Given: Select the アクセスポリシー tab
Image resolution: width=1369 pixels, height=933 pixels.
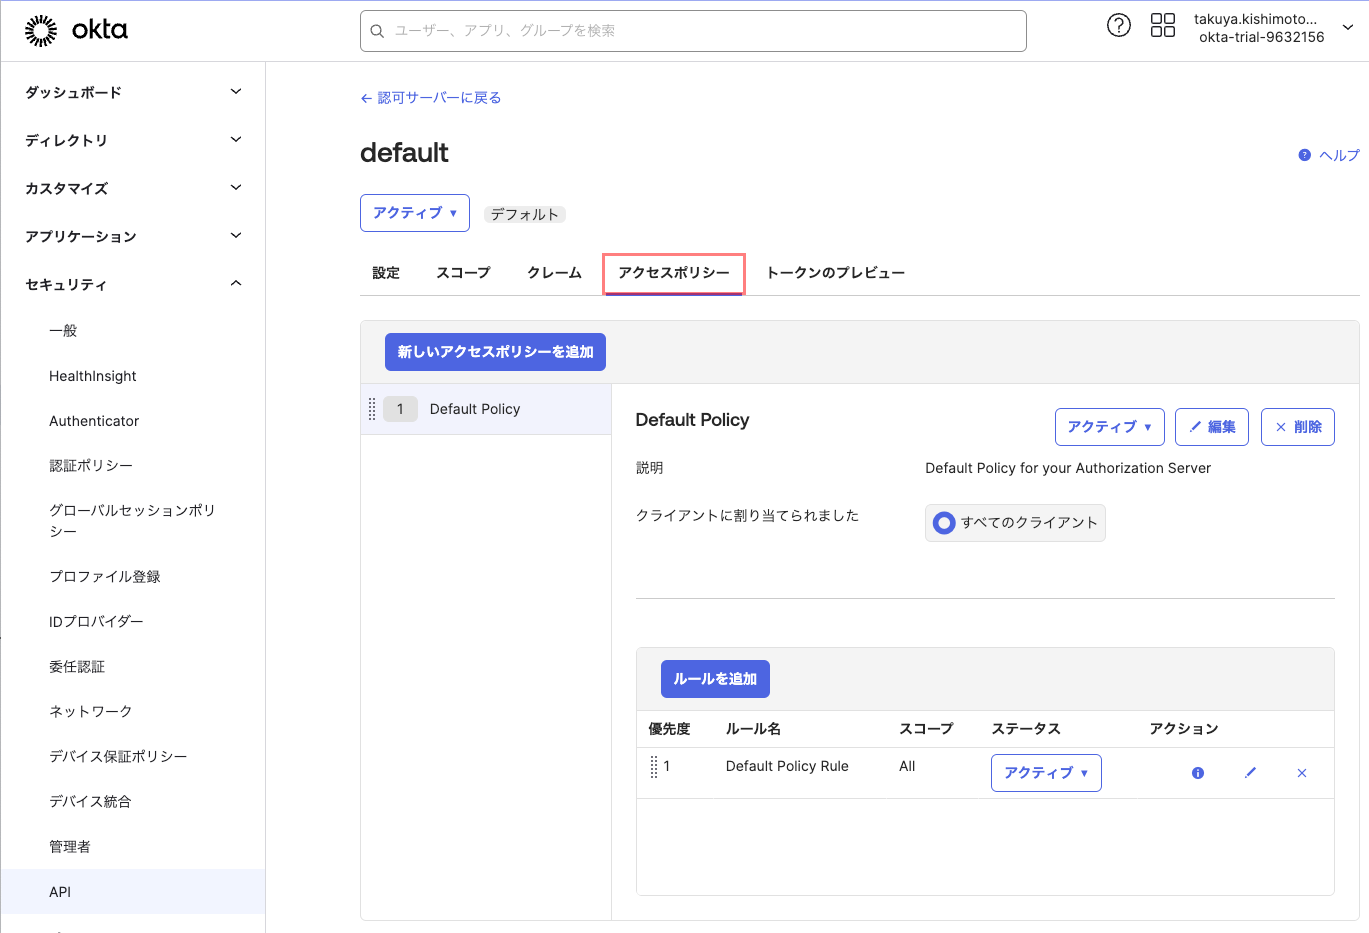Looking at the screenshot, I should tap(674, 273).
